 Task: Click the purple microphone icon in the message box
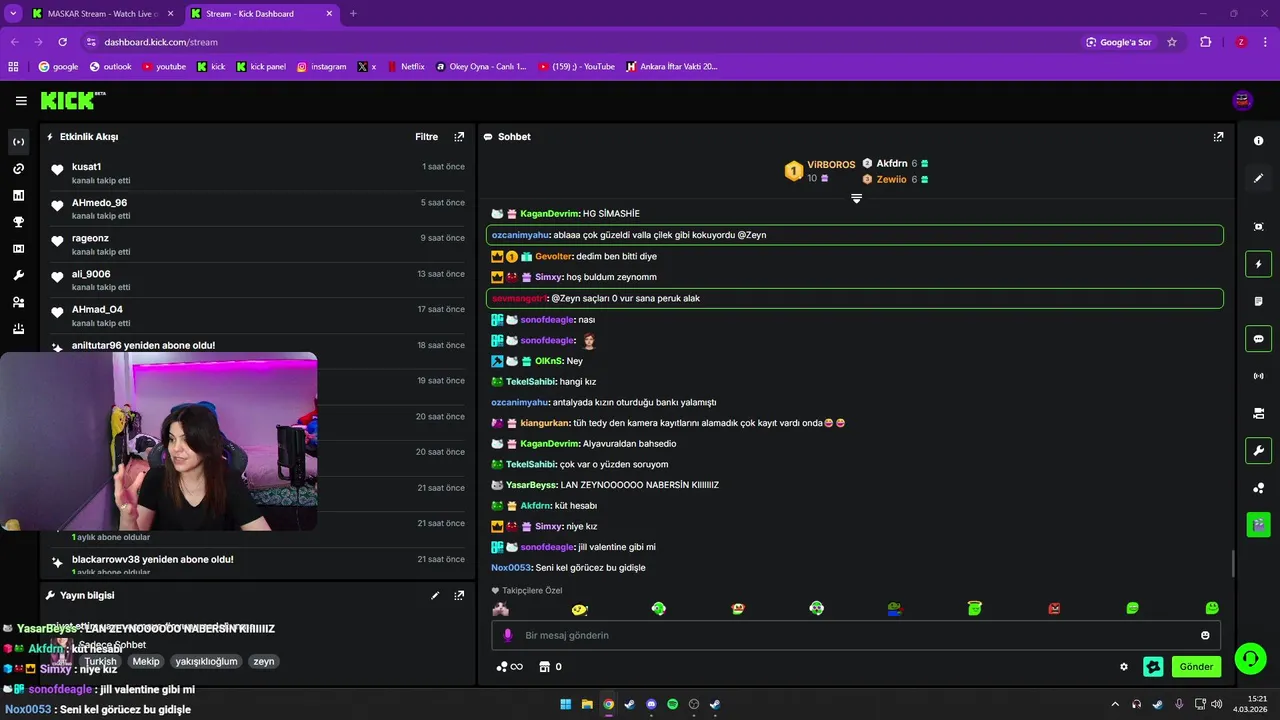click(508, 635)
